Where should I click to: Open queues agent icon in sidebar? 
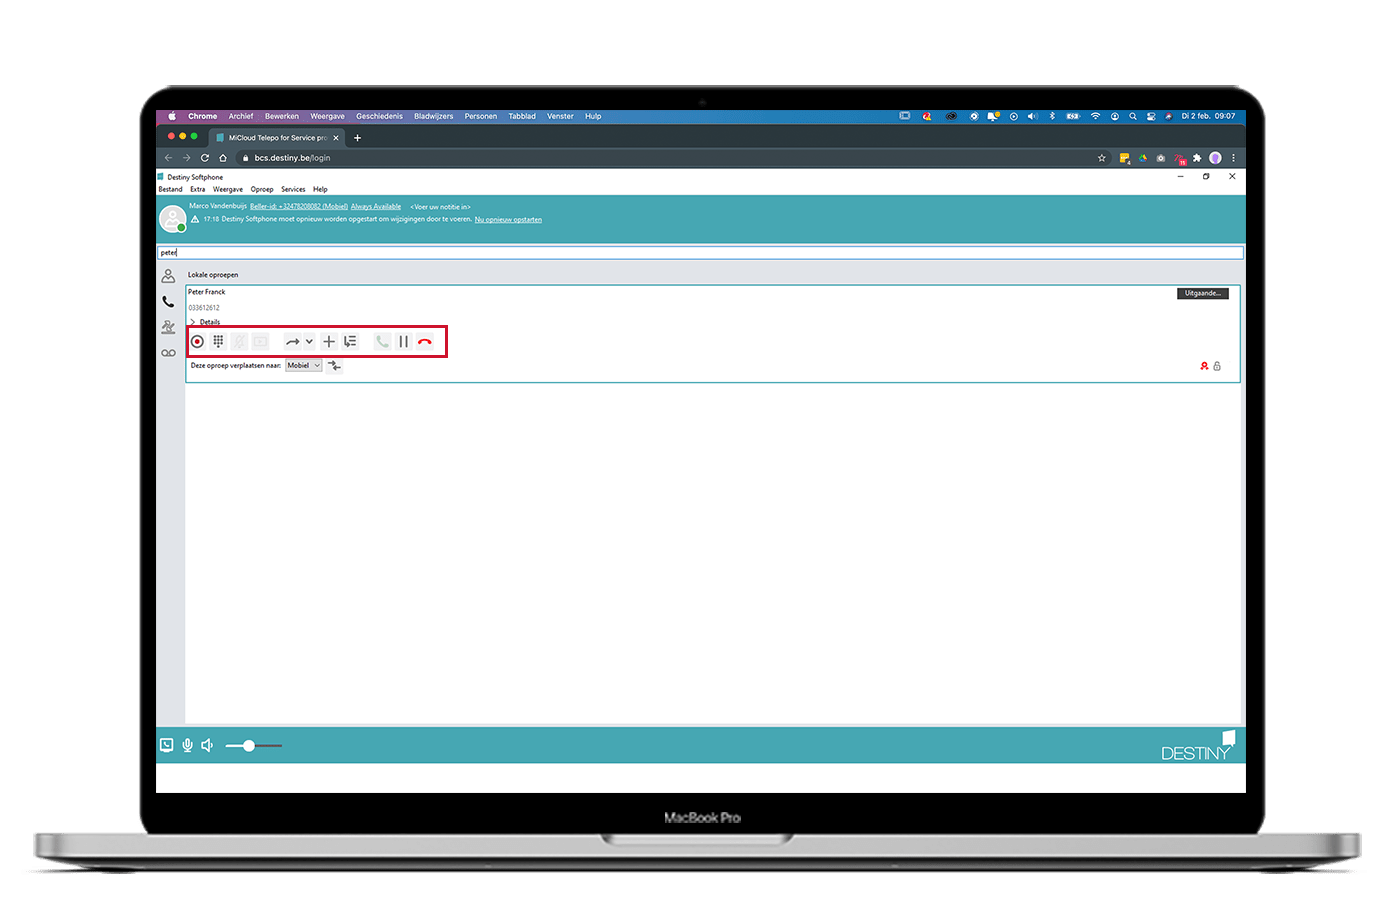(168, 327)
